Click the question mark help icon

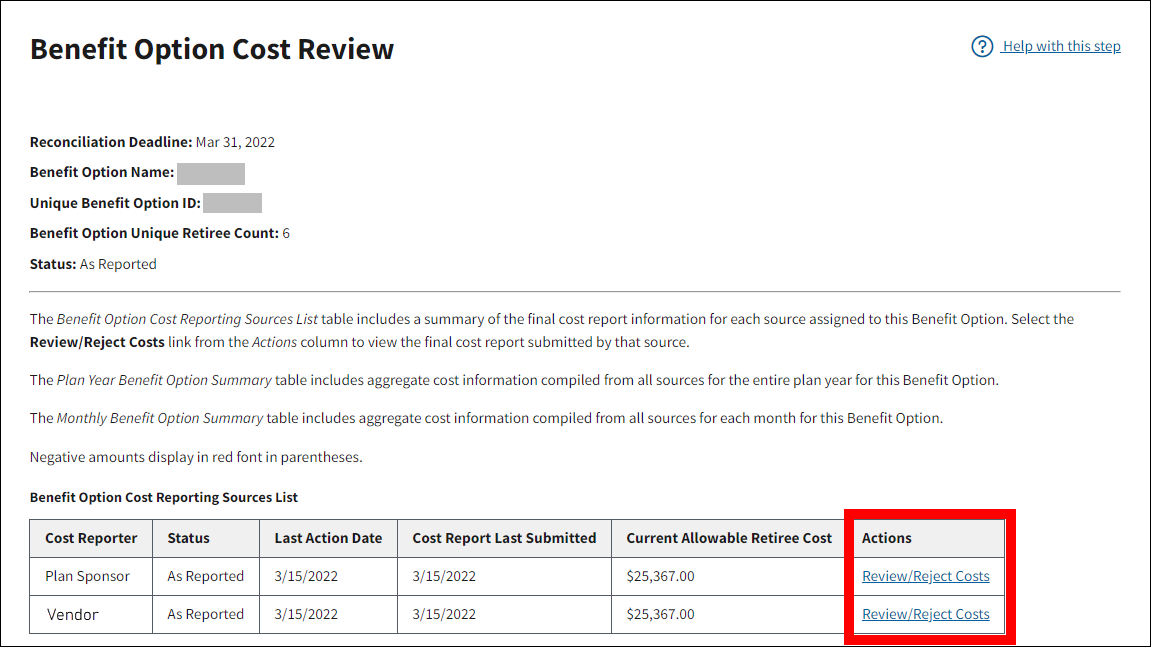[982, 47]
